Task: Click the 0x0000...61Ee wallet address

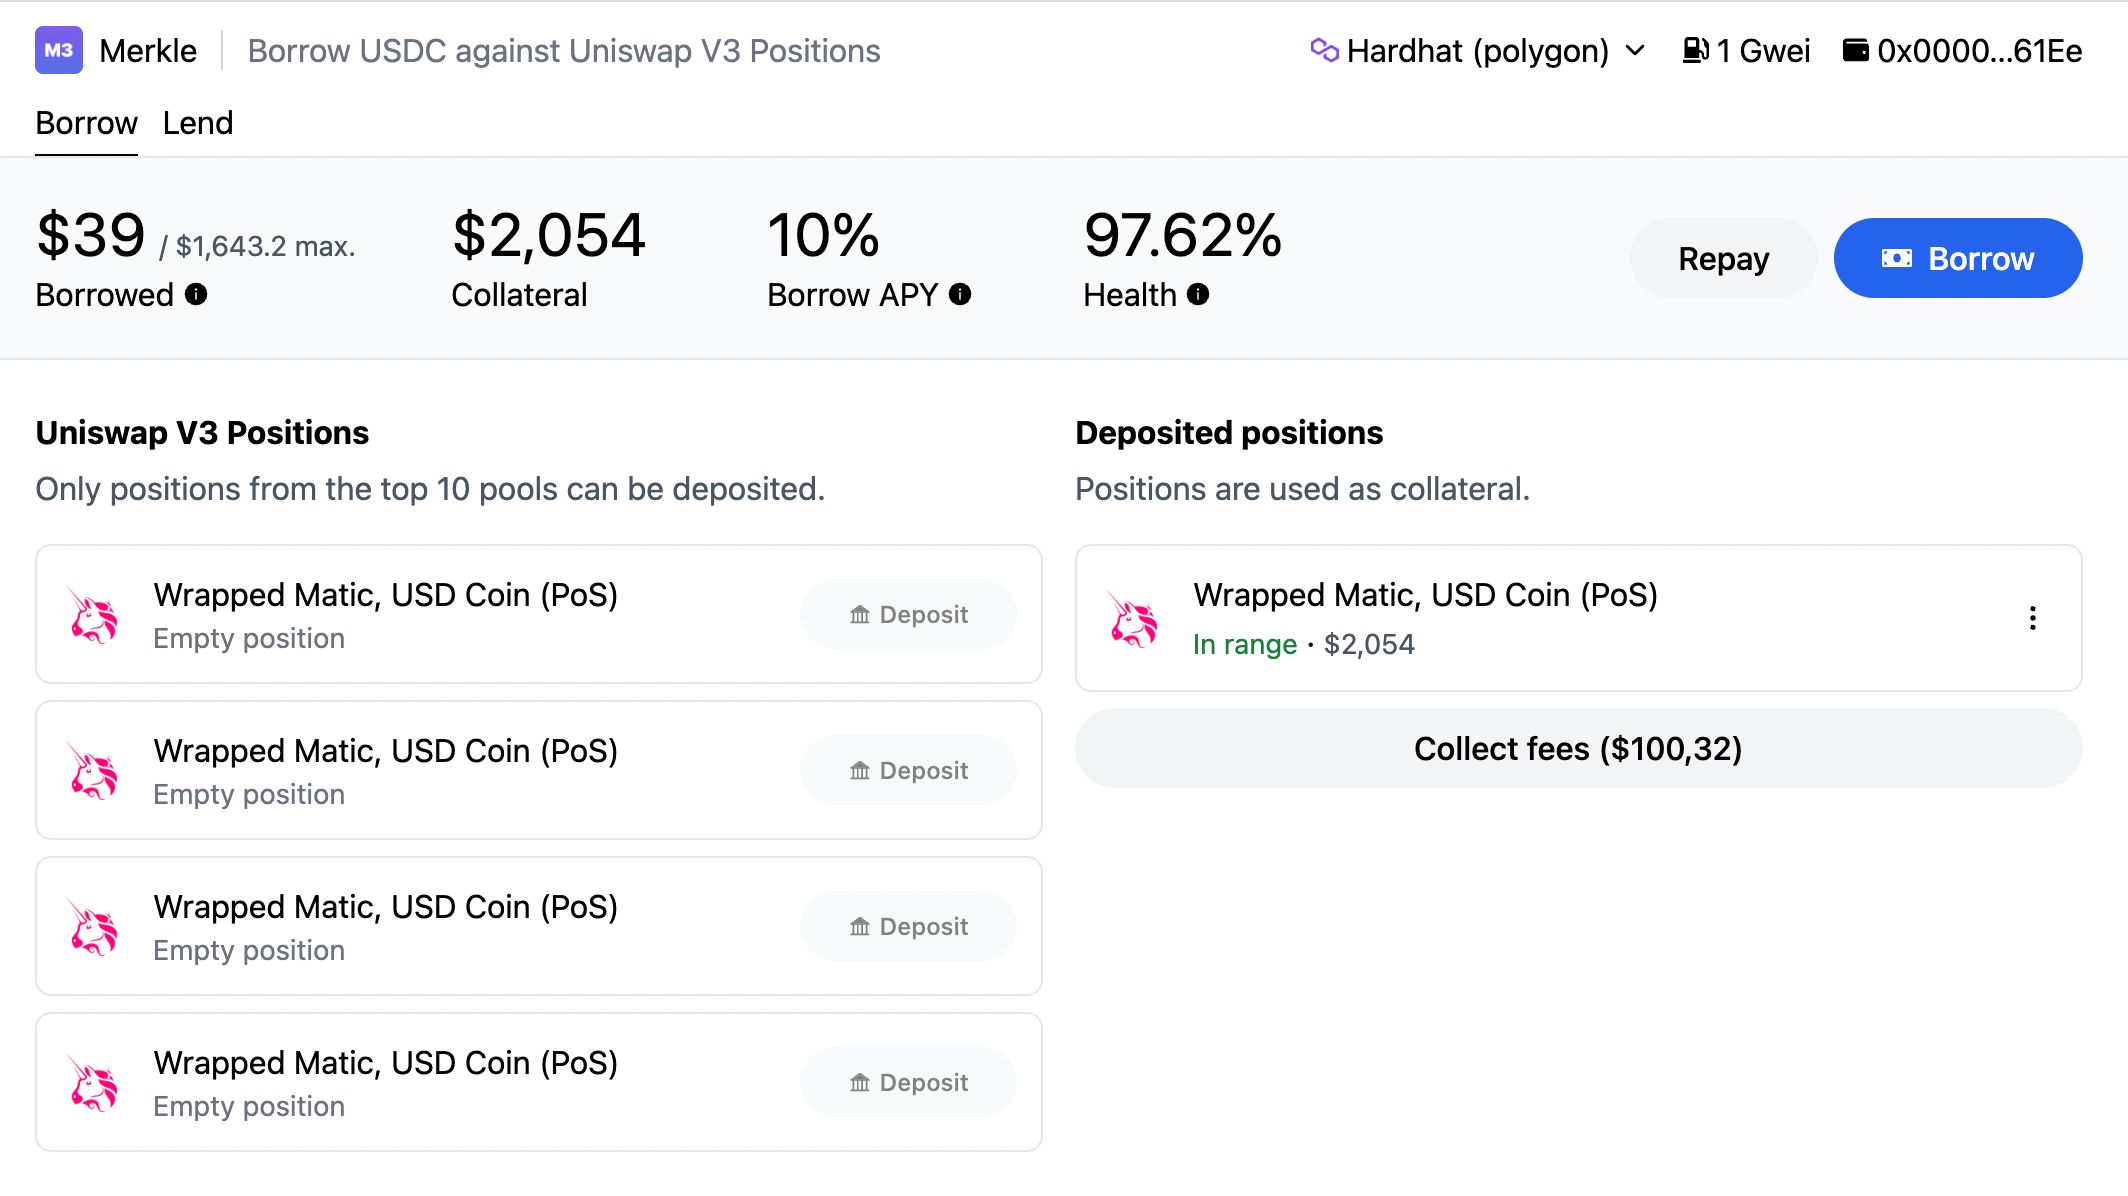Action: coord(1980,50)
